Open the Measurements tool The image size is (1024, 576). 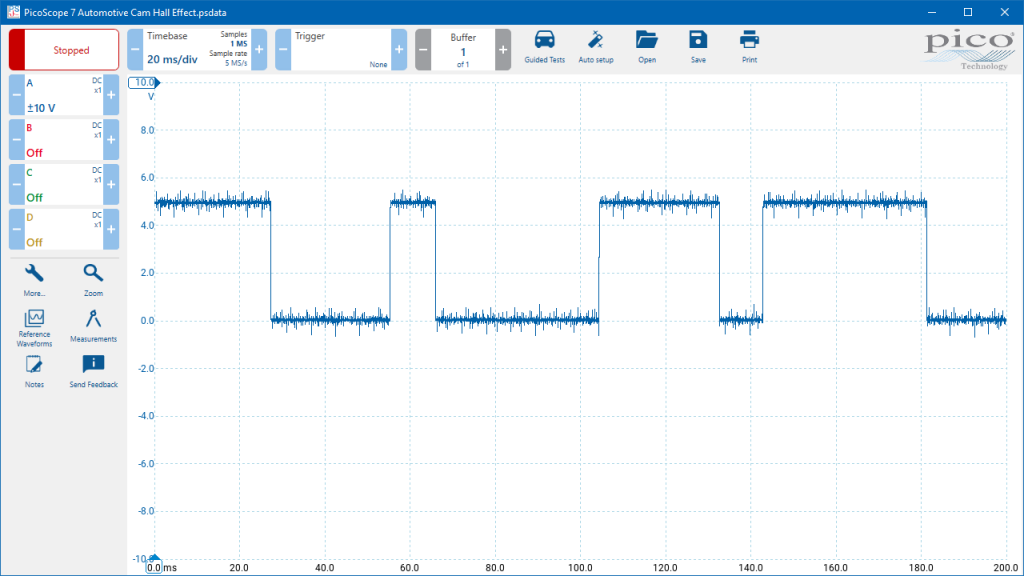pyautogui.click(x=93, y=326)
